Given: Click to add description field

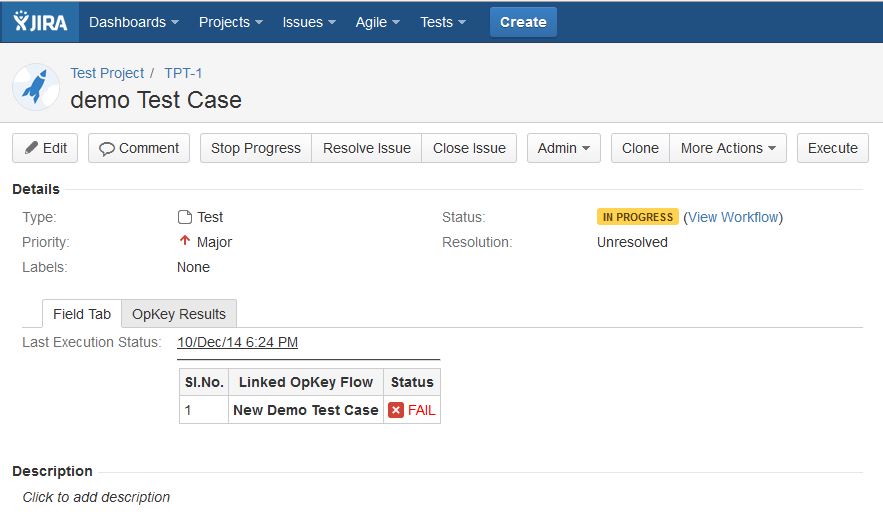Looking at the screenshot, I should click(96, 497).
